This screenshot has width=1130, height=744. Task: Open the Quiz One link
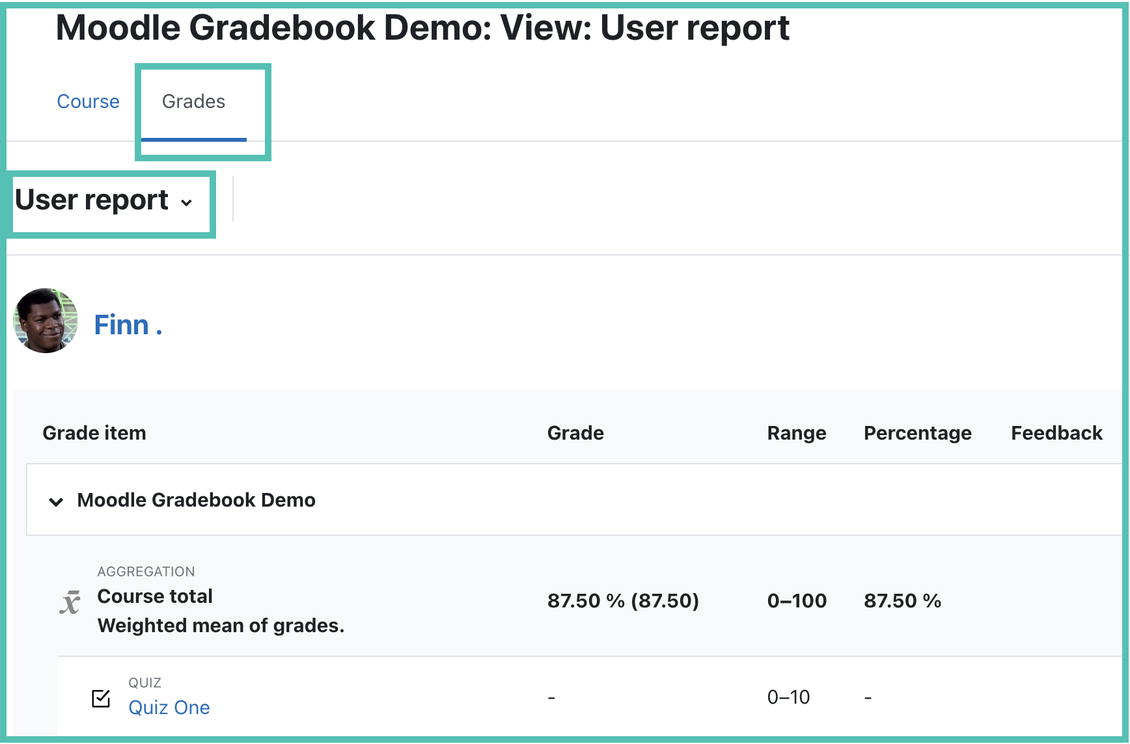point(169,708)
